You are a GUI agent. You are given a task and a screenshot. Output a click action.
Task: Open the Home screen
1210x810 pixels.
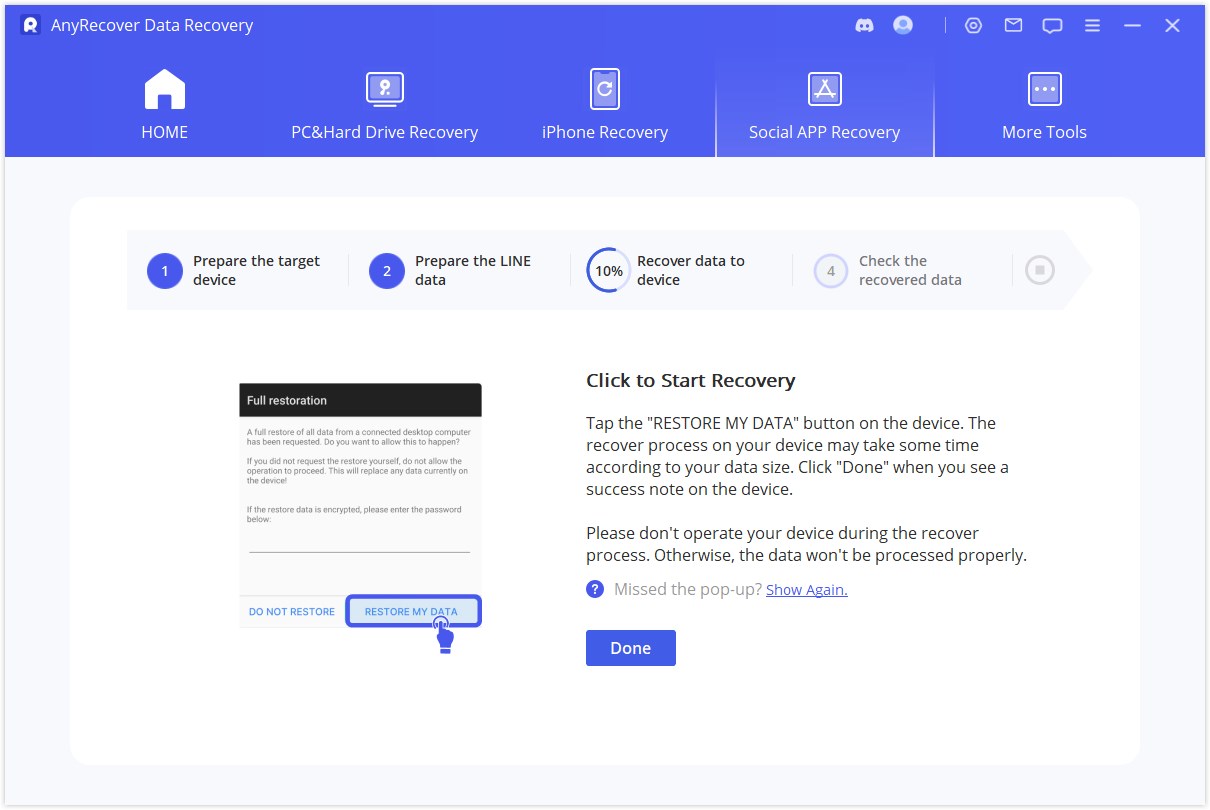click(x=164, y=103)
